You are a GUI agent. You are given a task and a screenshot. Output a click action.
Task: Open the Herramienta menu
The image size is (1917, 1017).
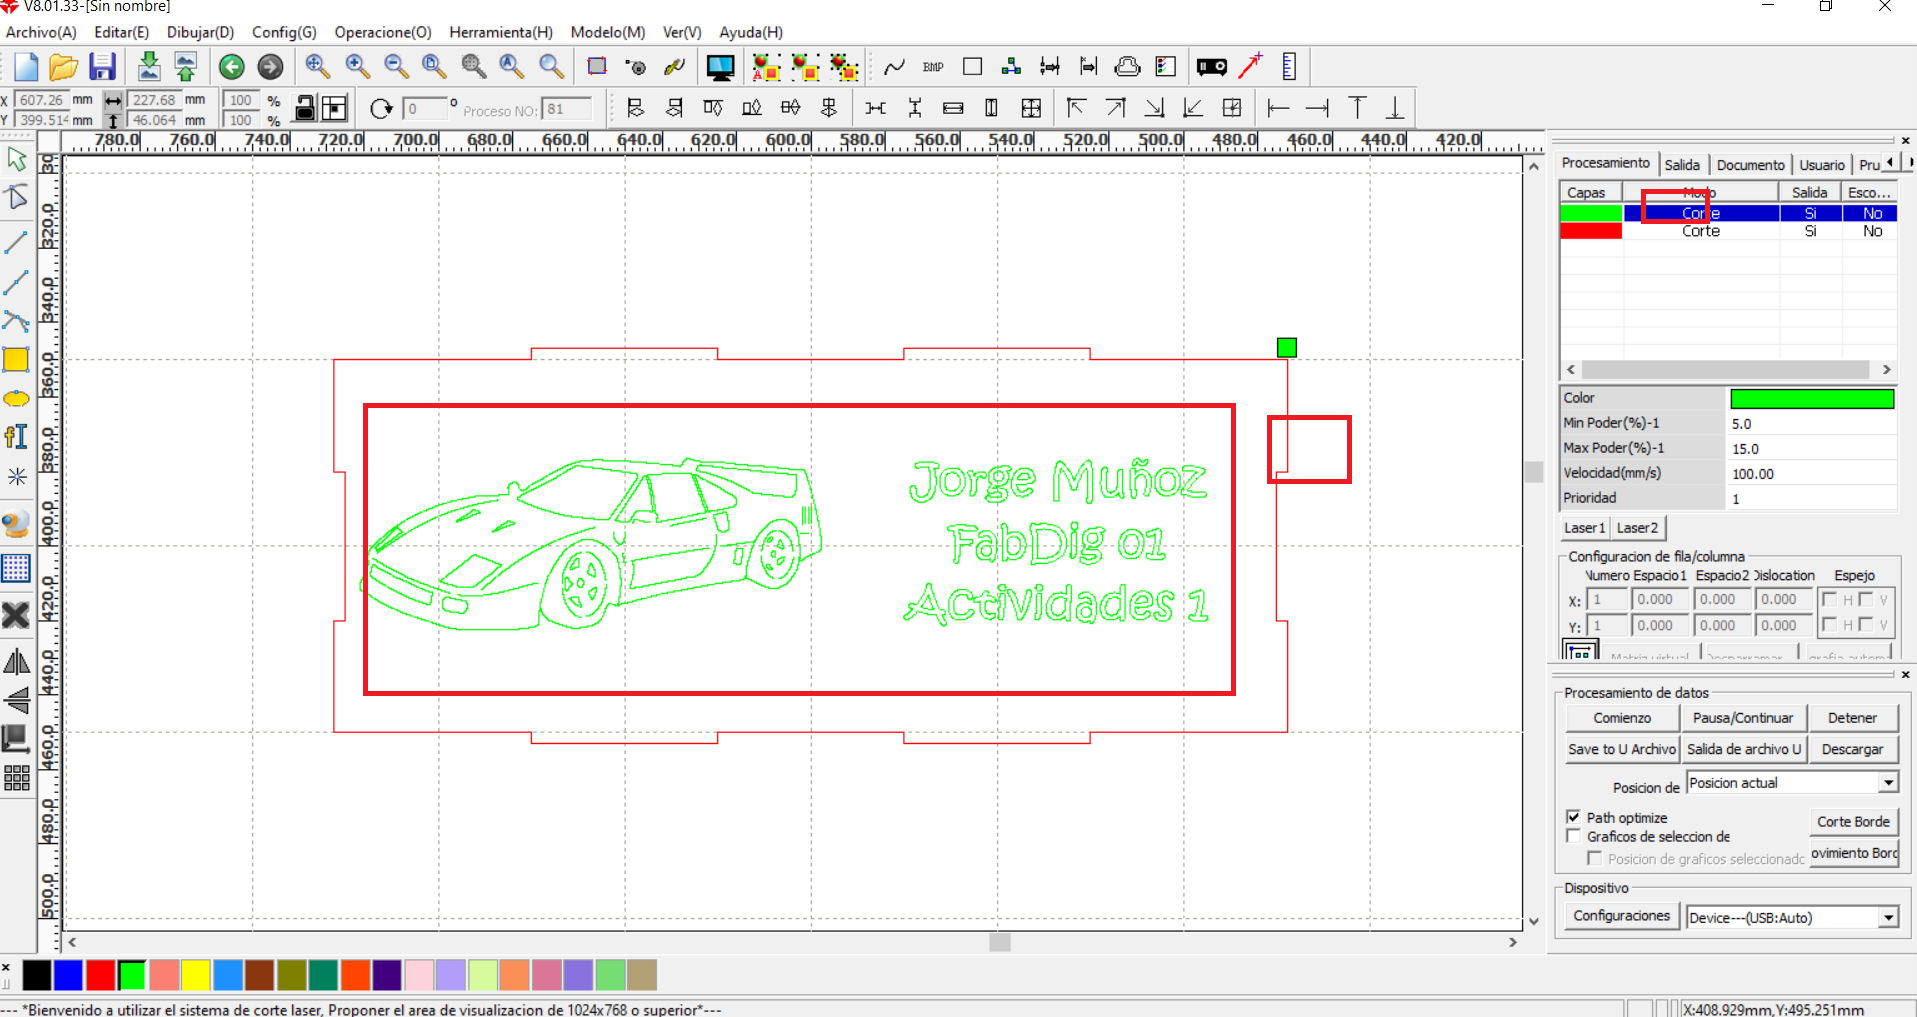point(501,32)
